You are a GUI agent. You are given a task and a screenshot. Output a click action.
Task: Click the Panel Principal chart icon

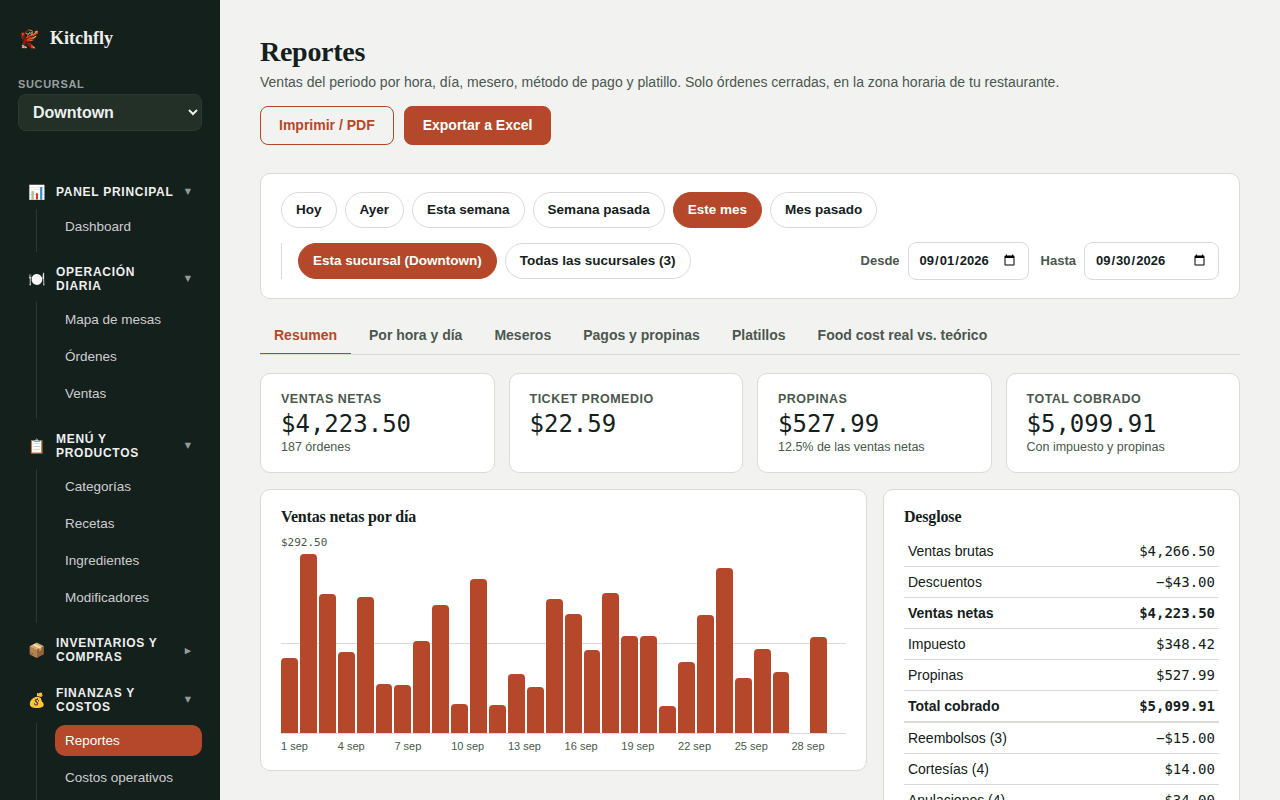[x=37, y=191]
